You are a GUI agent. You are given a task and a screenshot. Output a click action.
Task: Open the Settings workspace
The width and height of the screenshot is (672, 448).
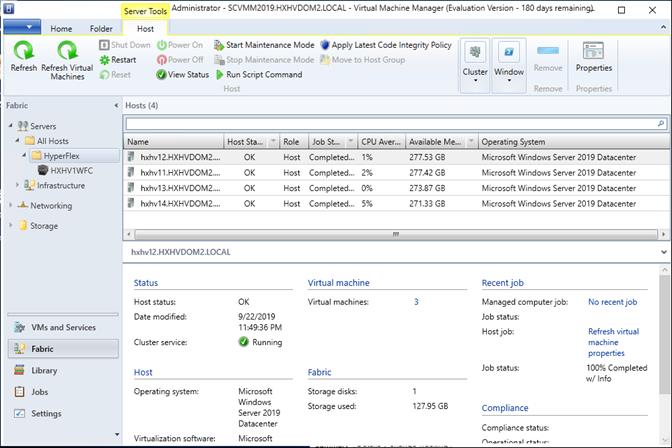[x=63, y=413]
